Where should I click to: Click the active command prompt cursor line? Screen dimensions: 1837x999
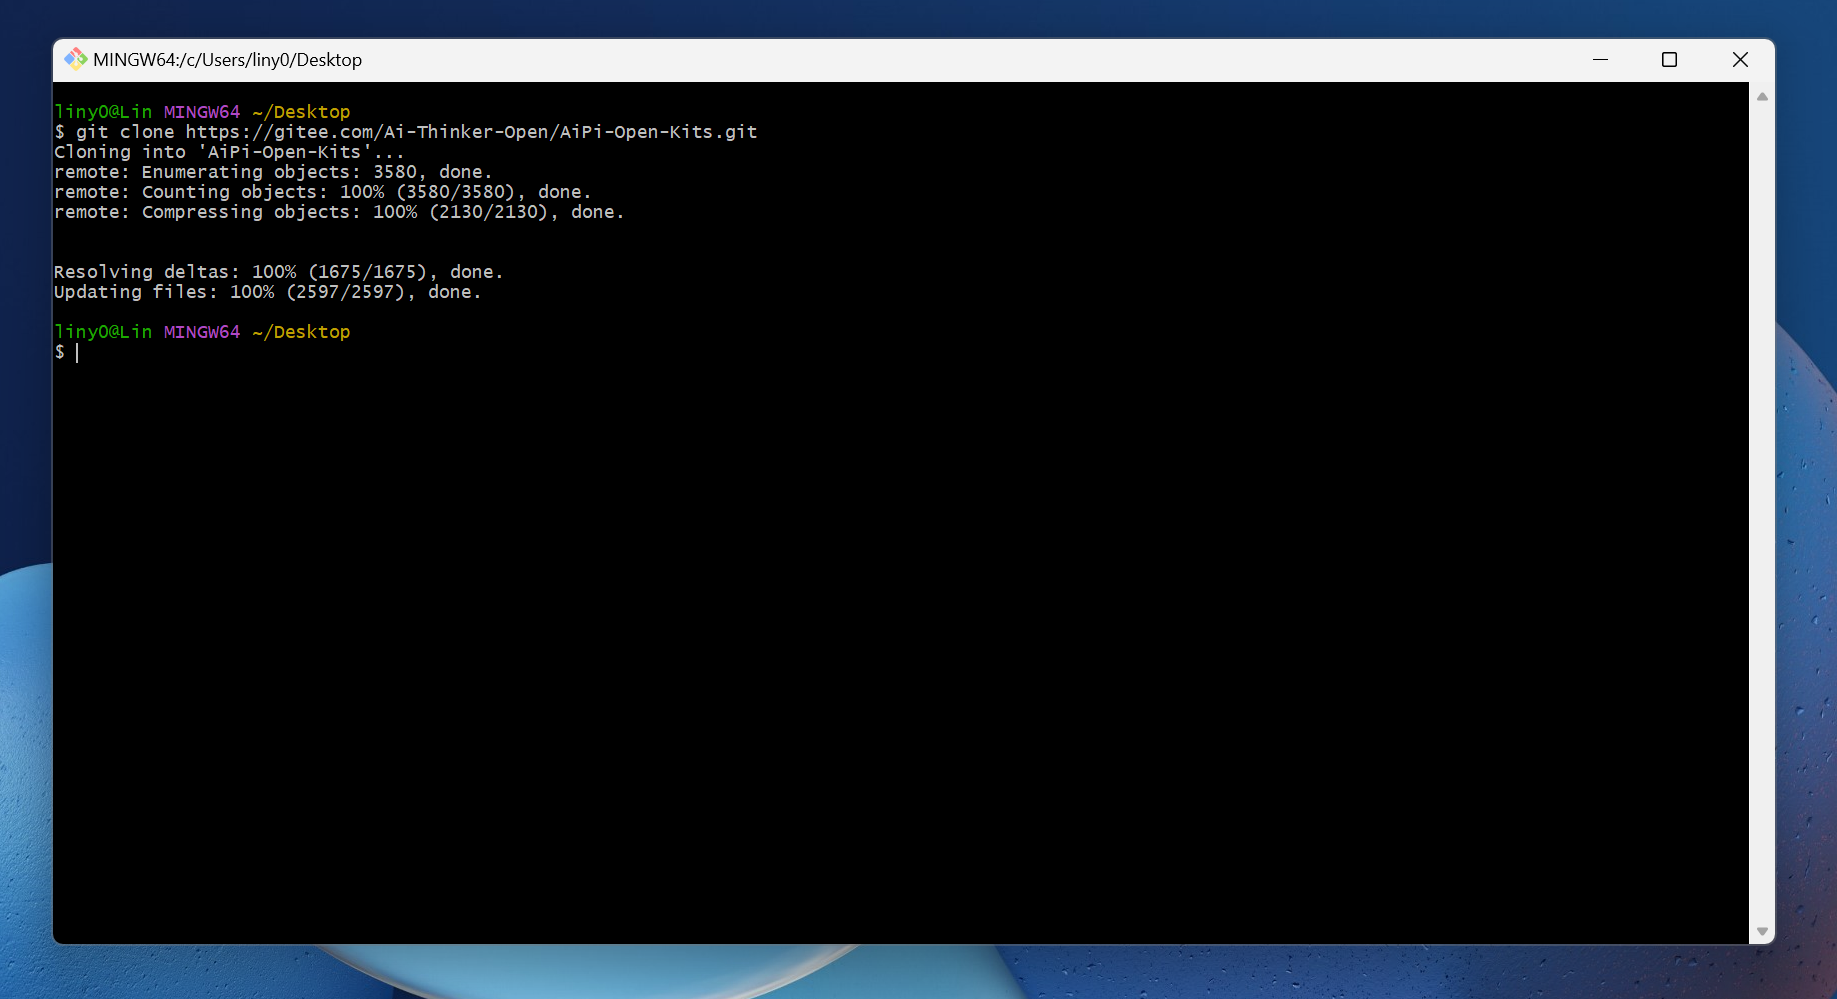[x=66, y=352]
